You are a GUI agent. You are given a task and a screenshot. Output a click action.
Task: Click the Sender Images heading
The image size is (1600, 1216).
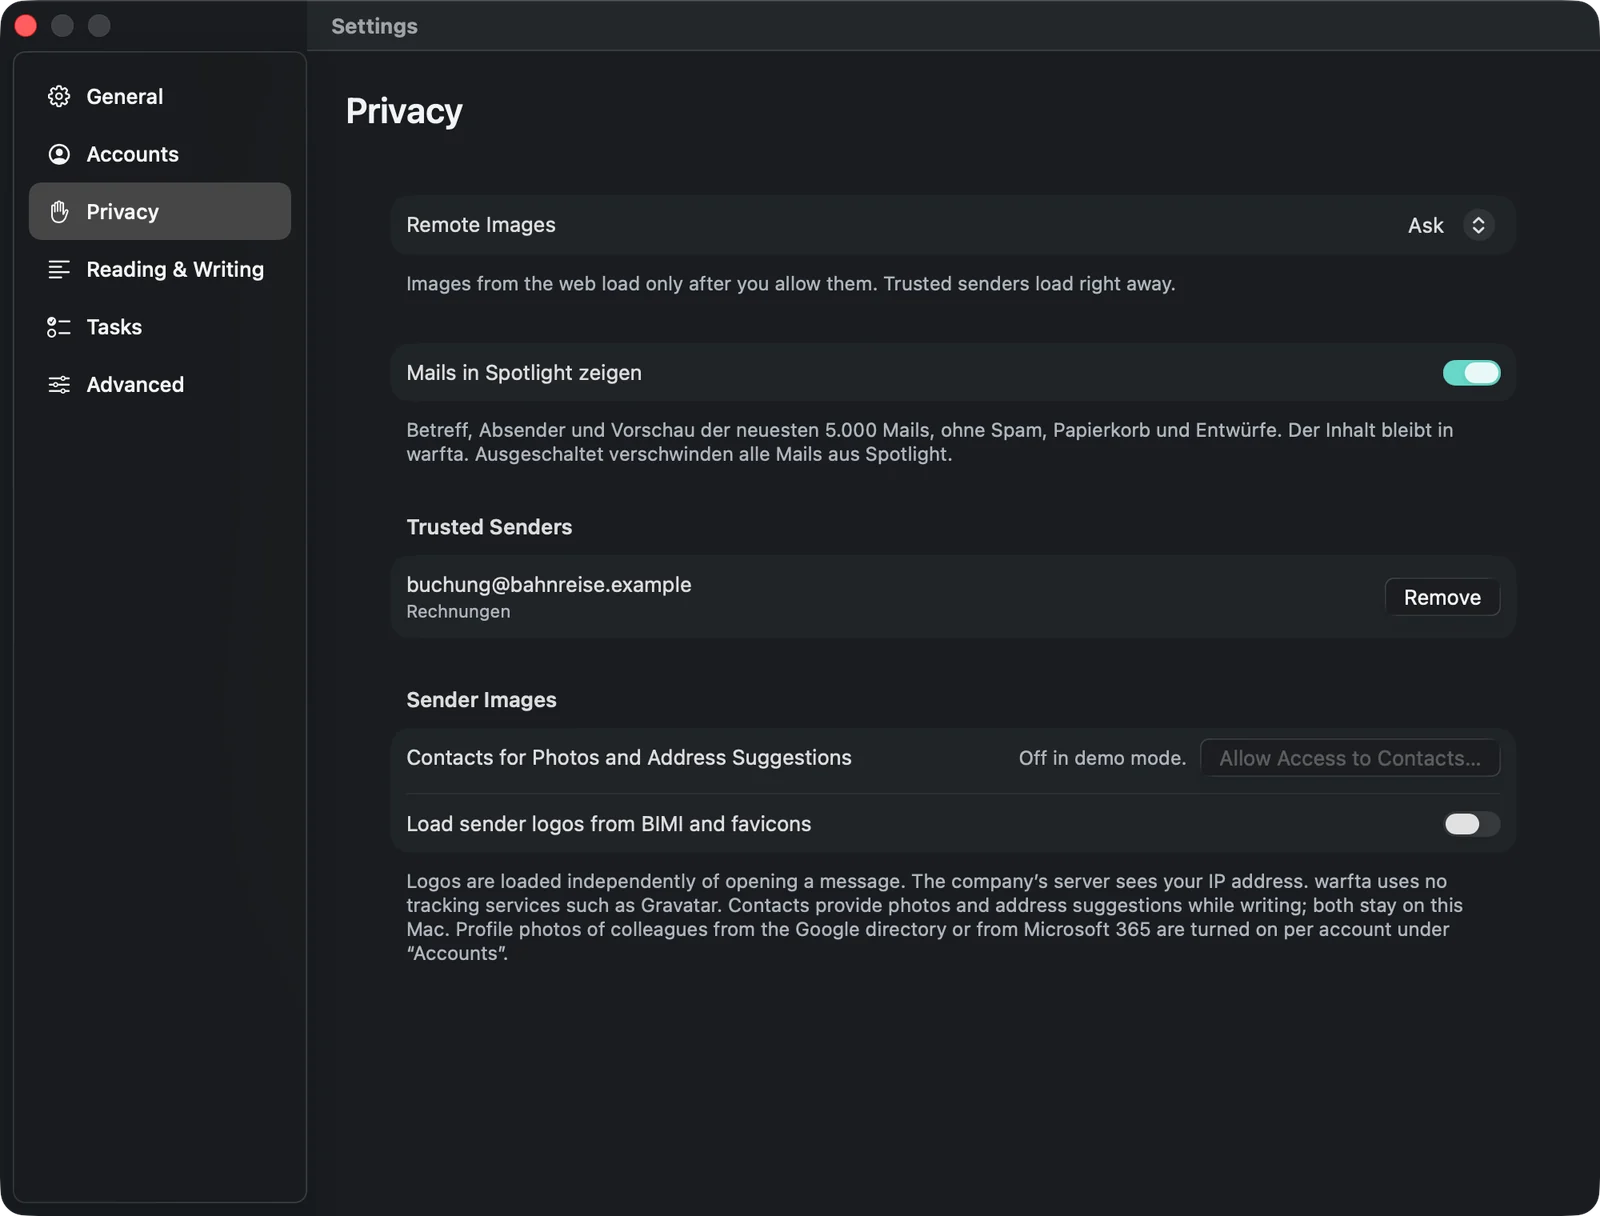481,700
